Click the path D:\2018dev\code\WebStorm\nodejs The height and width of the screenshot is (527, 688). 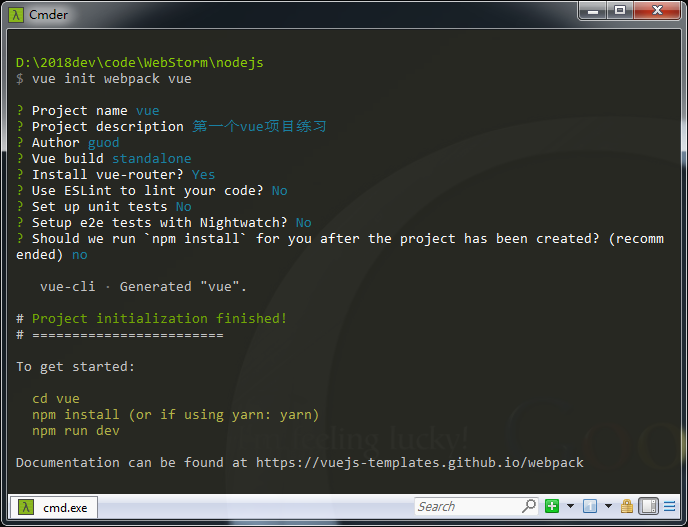tap(140, 63)
